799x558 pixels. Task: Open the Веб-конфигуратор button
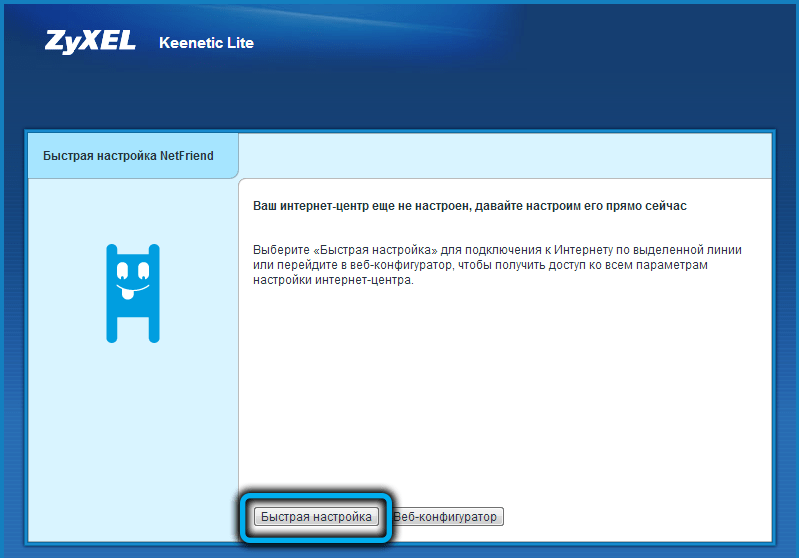point(446,517)
